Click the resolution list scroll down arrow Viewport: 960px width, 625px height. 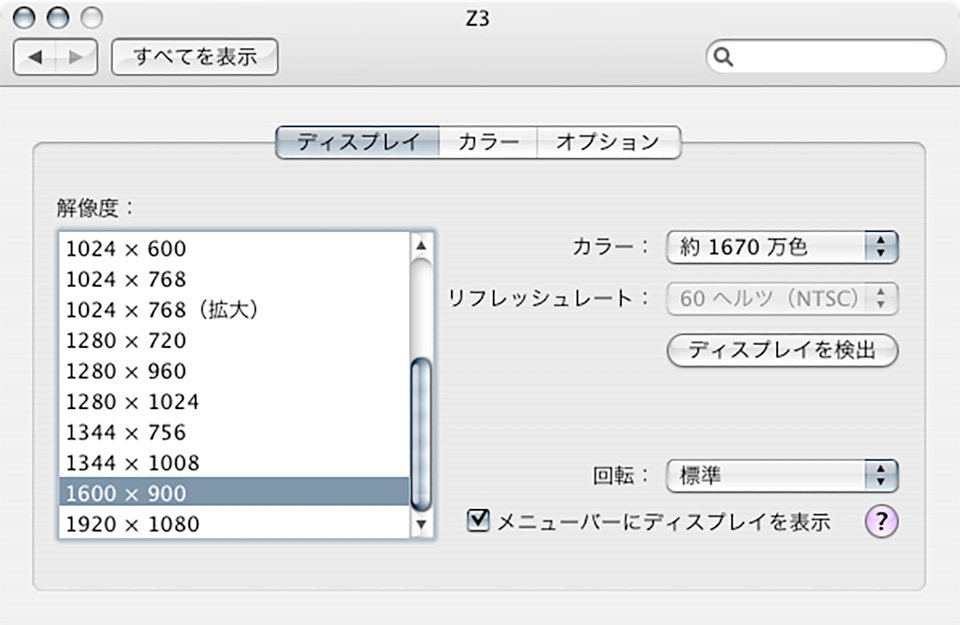(421, 525)
